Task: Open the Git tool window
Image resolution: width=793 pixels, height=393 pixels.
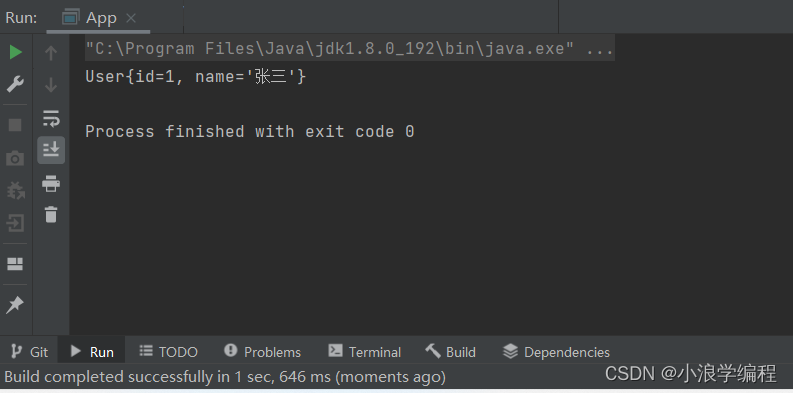Action: (29, 352)
